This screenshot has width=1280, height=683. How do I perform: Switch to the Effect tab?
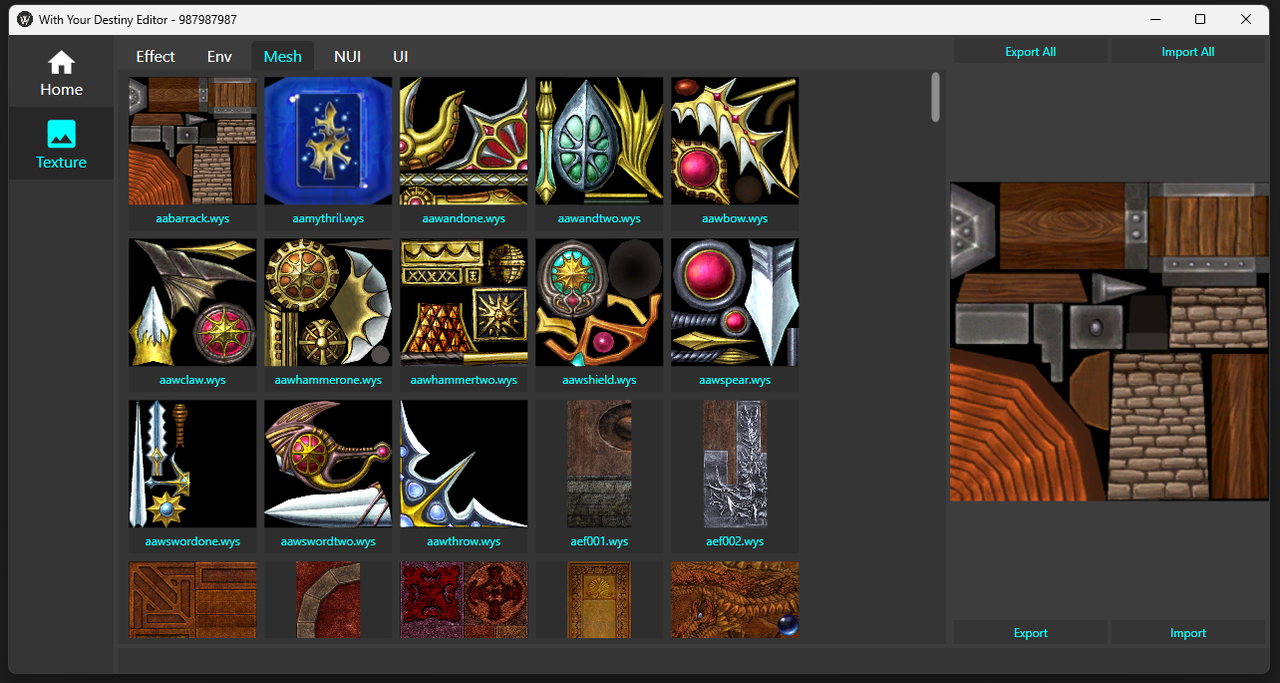pos(155,56)
